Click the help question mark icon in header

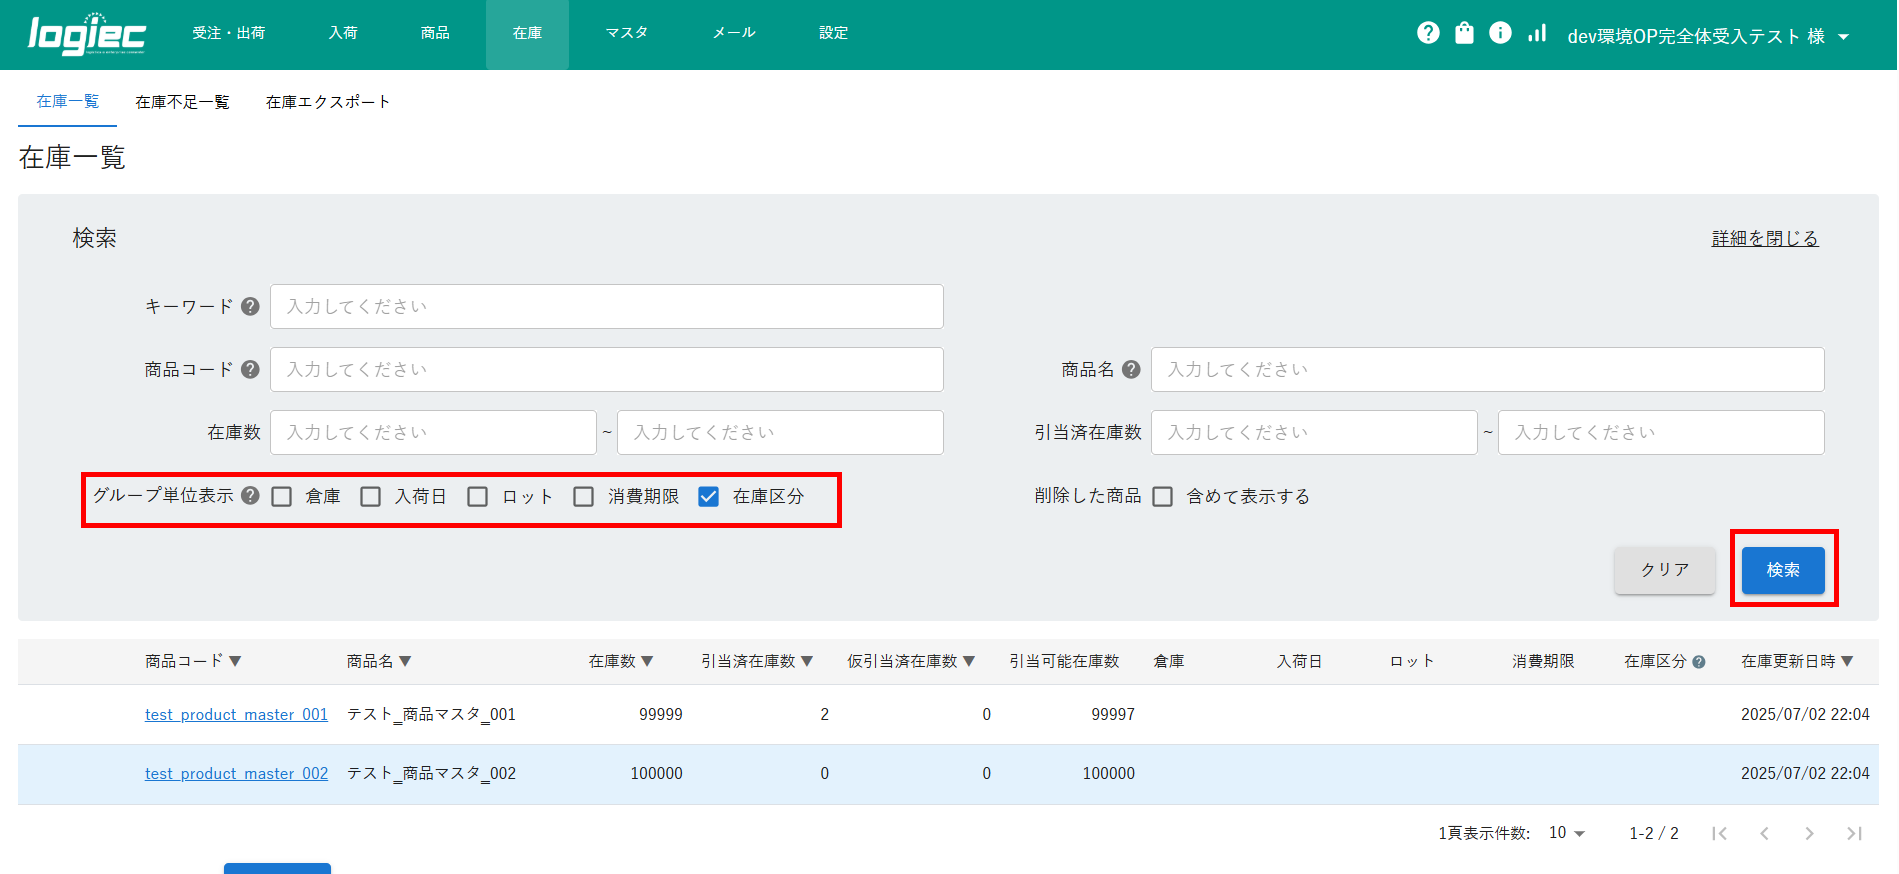[x=1428, y=33]
